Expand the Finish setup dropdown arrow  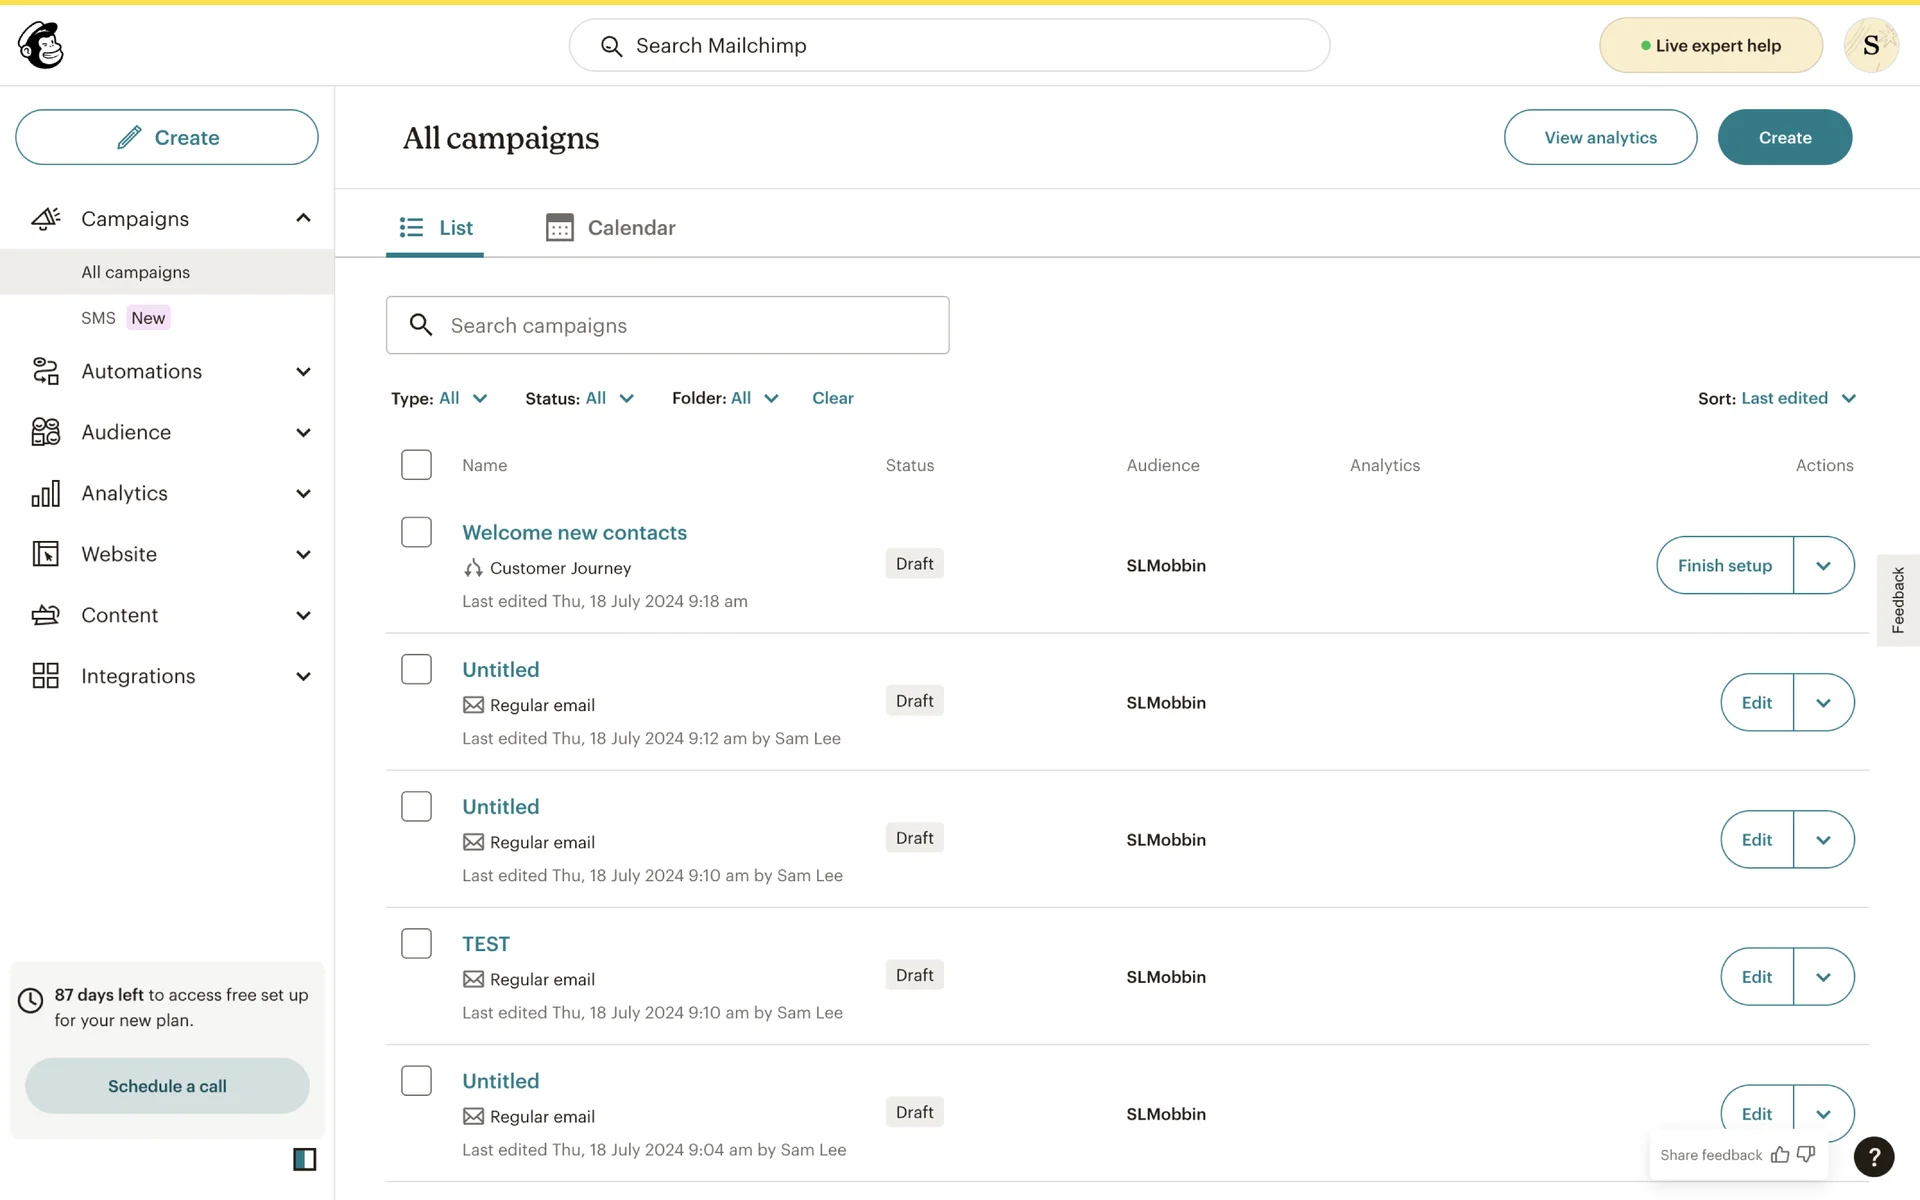coord(1823,565)
